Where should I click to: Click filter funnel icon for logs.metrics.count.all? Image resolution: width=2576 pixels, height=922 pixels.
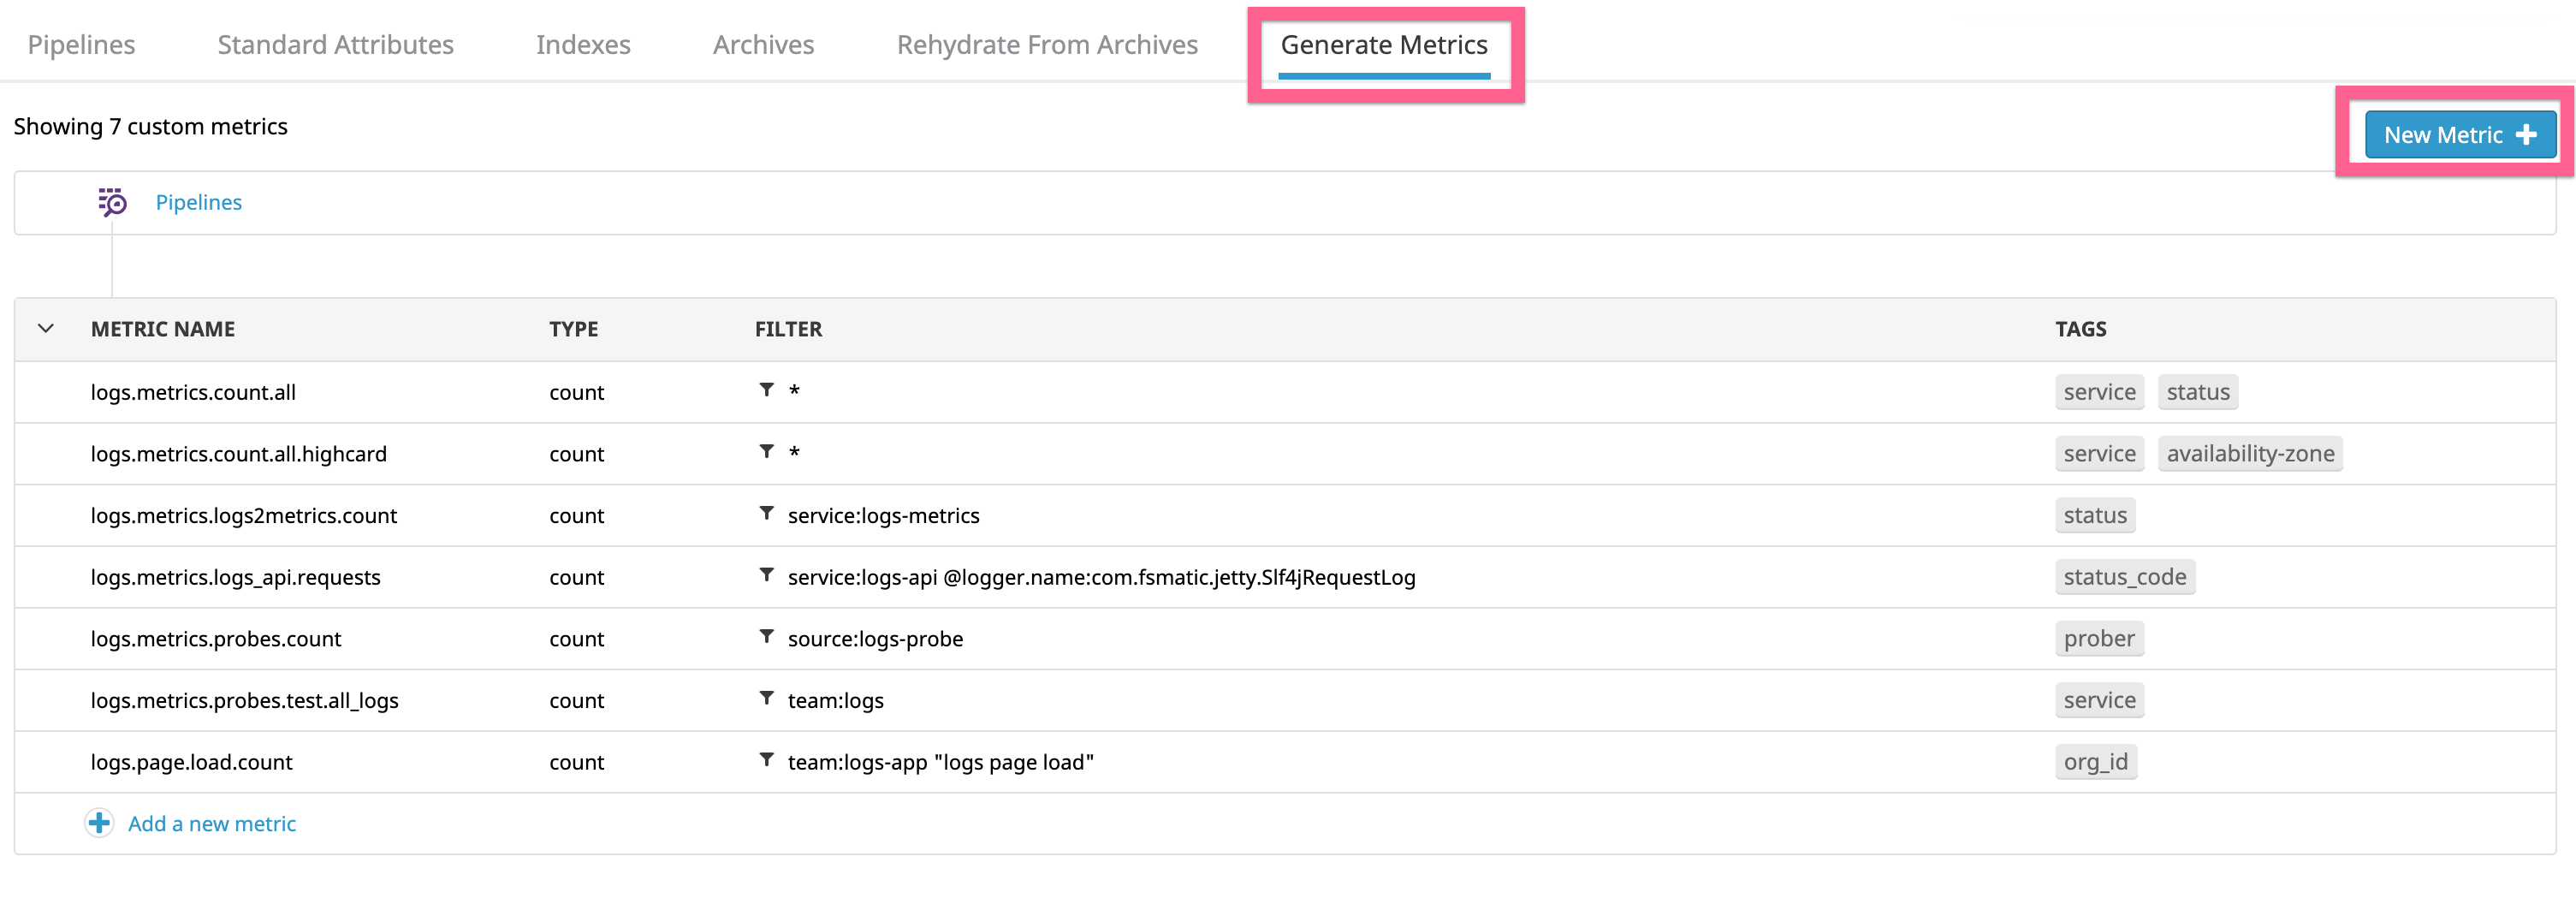click(x=766, y=390)
